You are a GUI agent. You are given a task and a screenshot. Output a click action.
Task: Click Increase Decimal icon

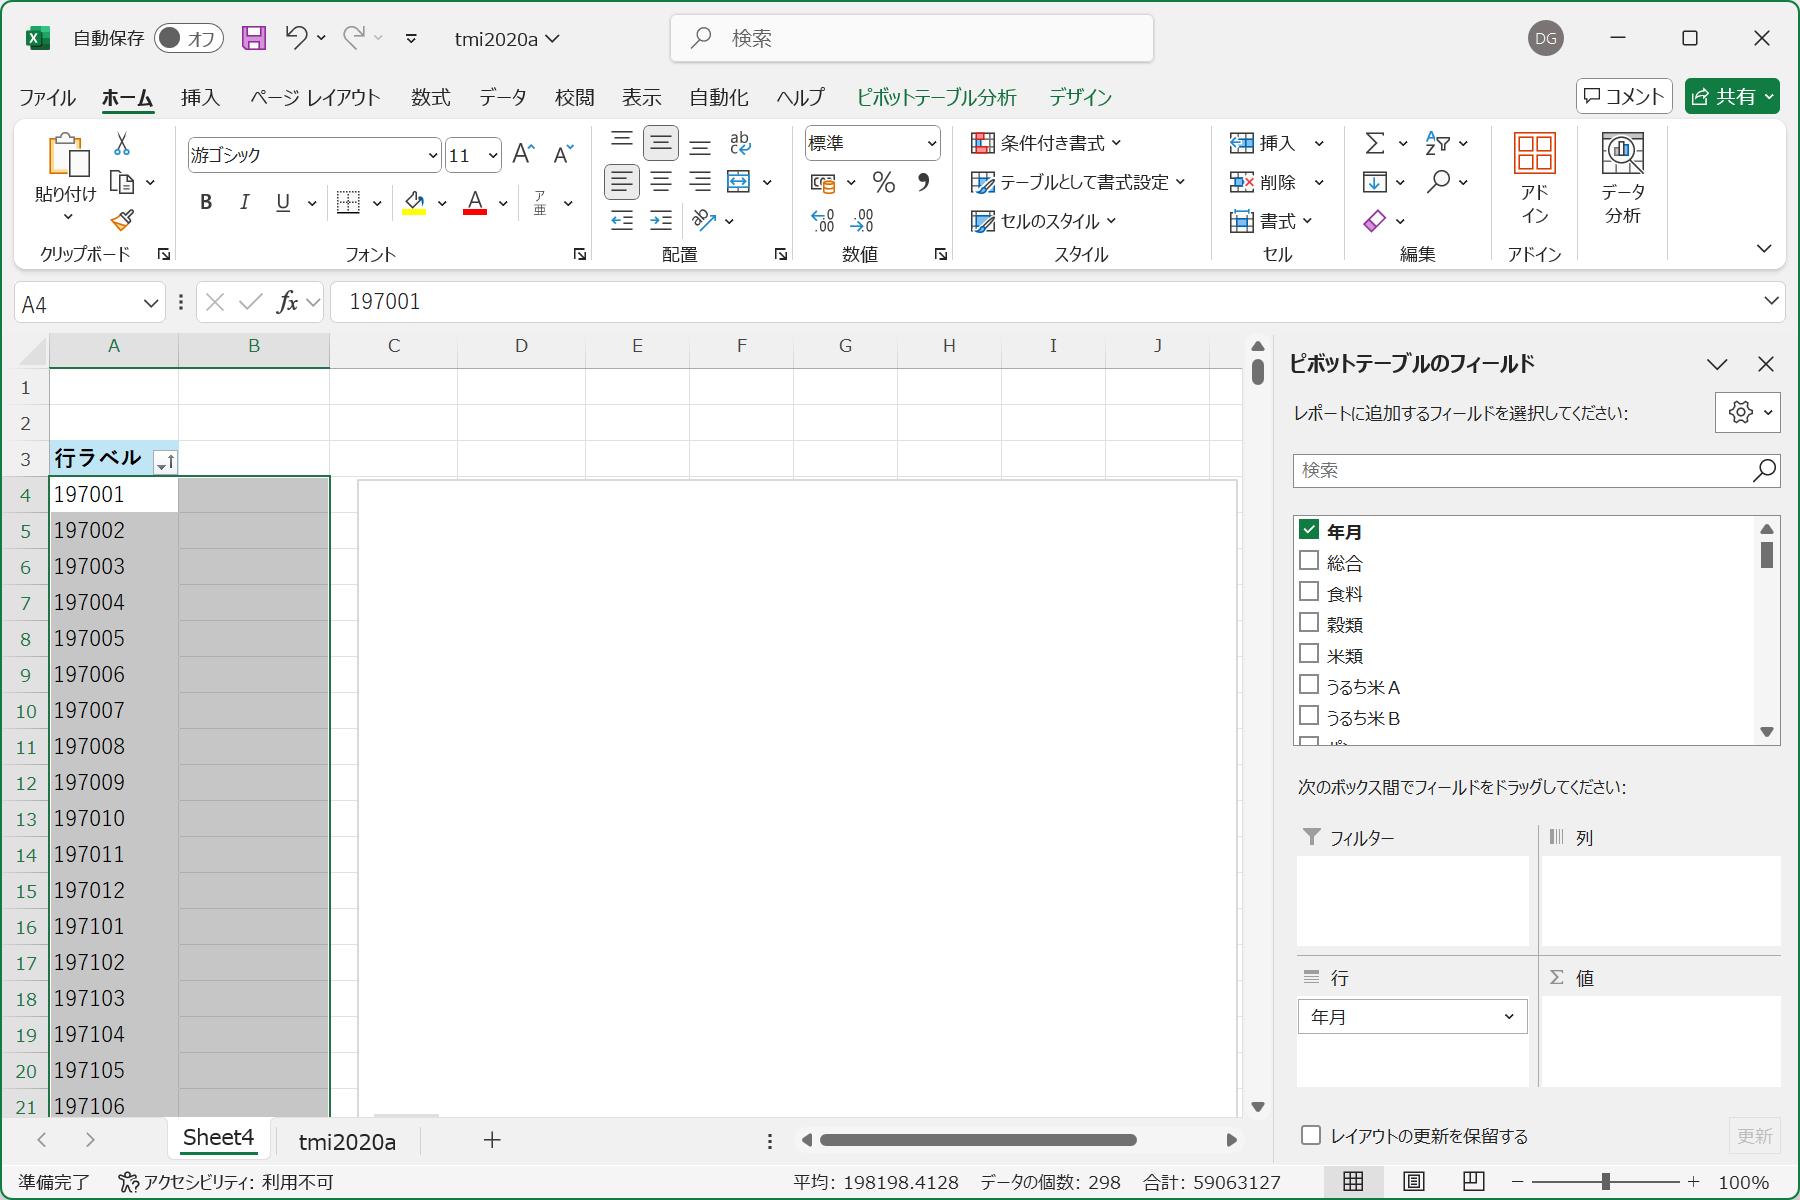[x=823, y=220]
